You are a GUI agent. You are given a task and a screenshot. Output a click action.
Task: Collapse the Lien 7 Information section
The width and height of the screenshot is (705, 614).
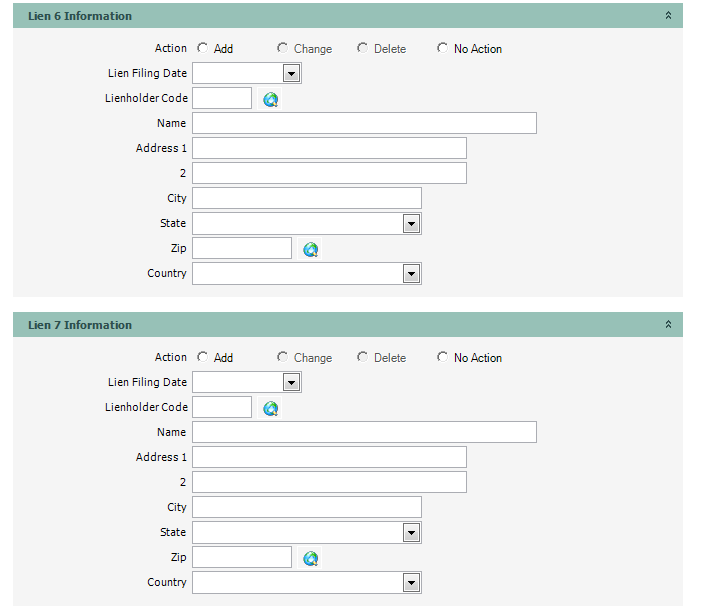coord(668,325)
